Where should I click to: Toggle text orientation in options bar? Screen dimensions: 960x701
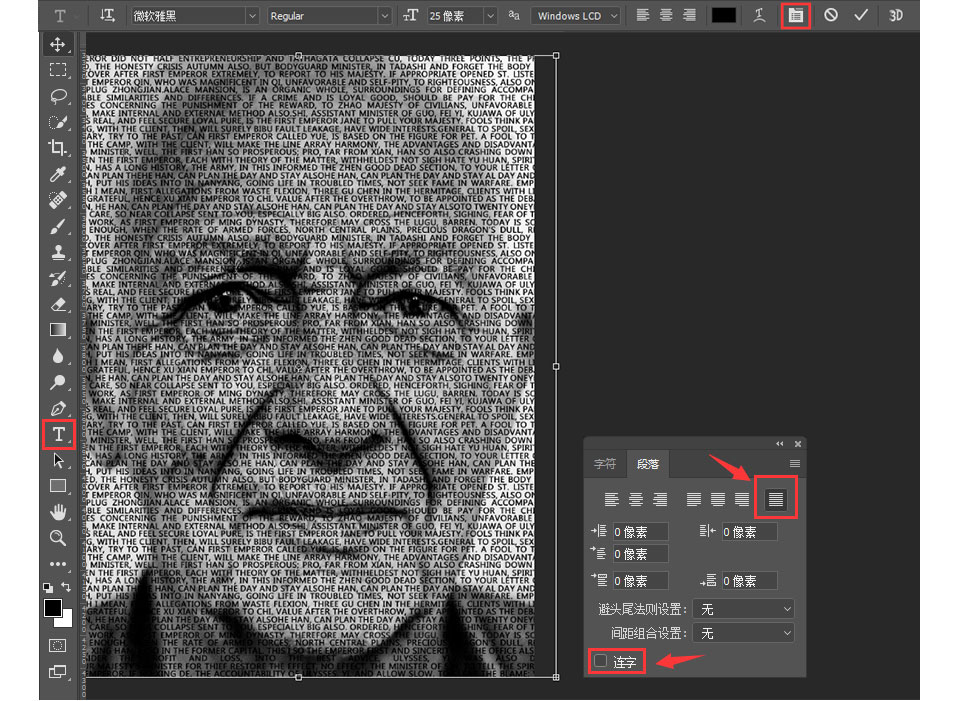107,15
